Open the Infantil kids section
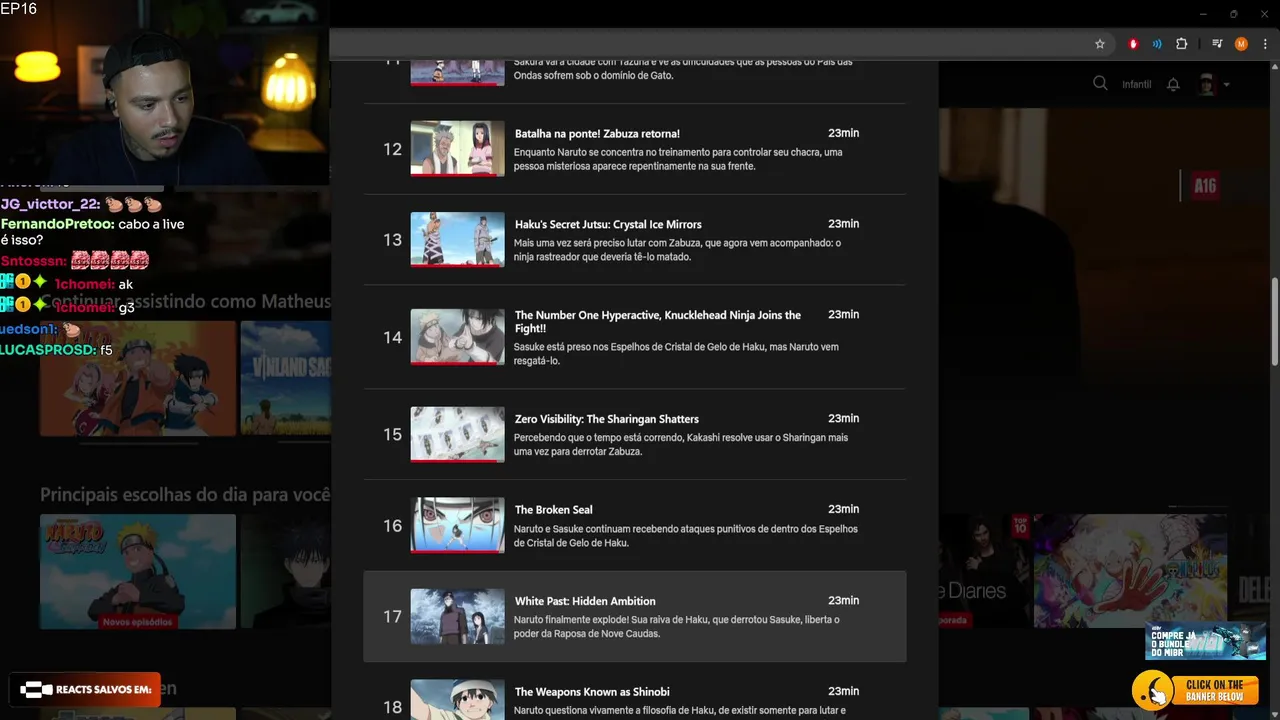This screenshot has width=1280, height=720. coord(1137,85)
